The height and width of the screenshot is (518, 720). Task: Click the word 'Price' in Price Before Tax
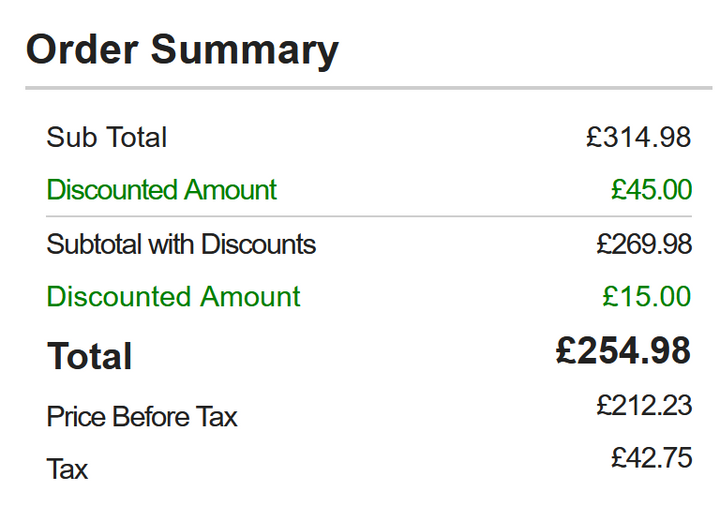[76, 416]
